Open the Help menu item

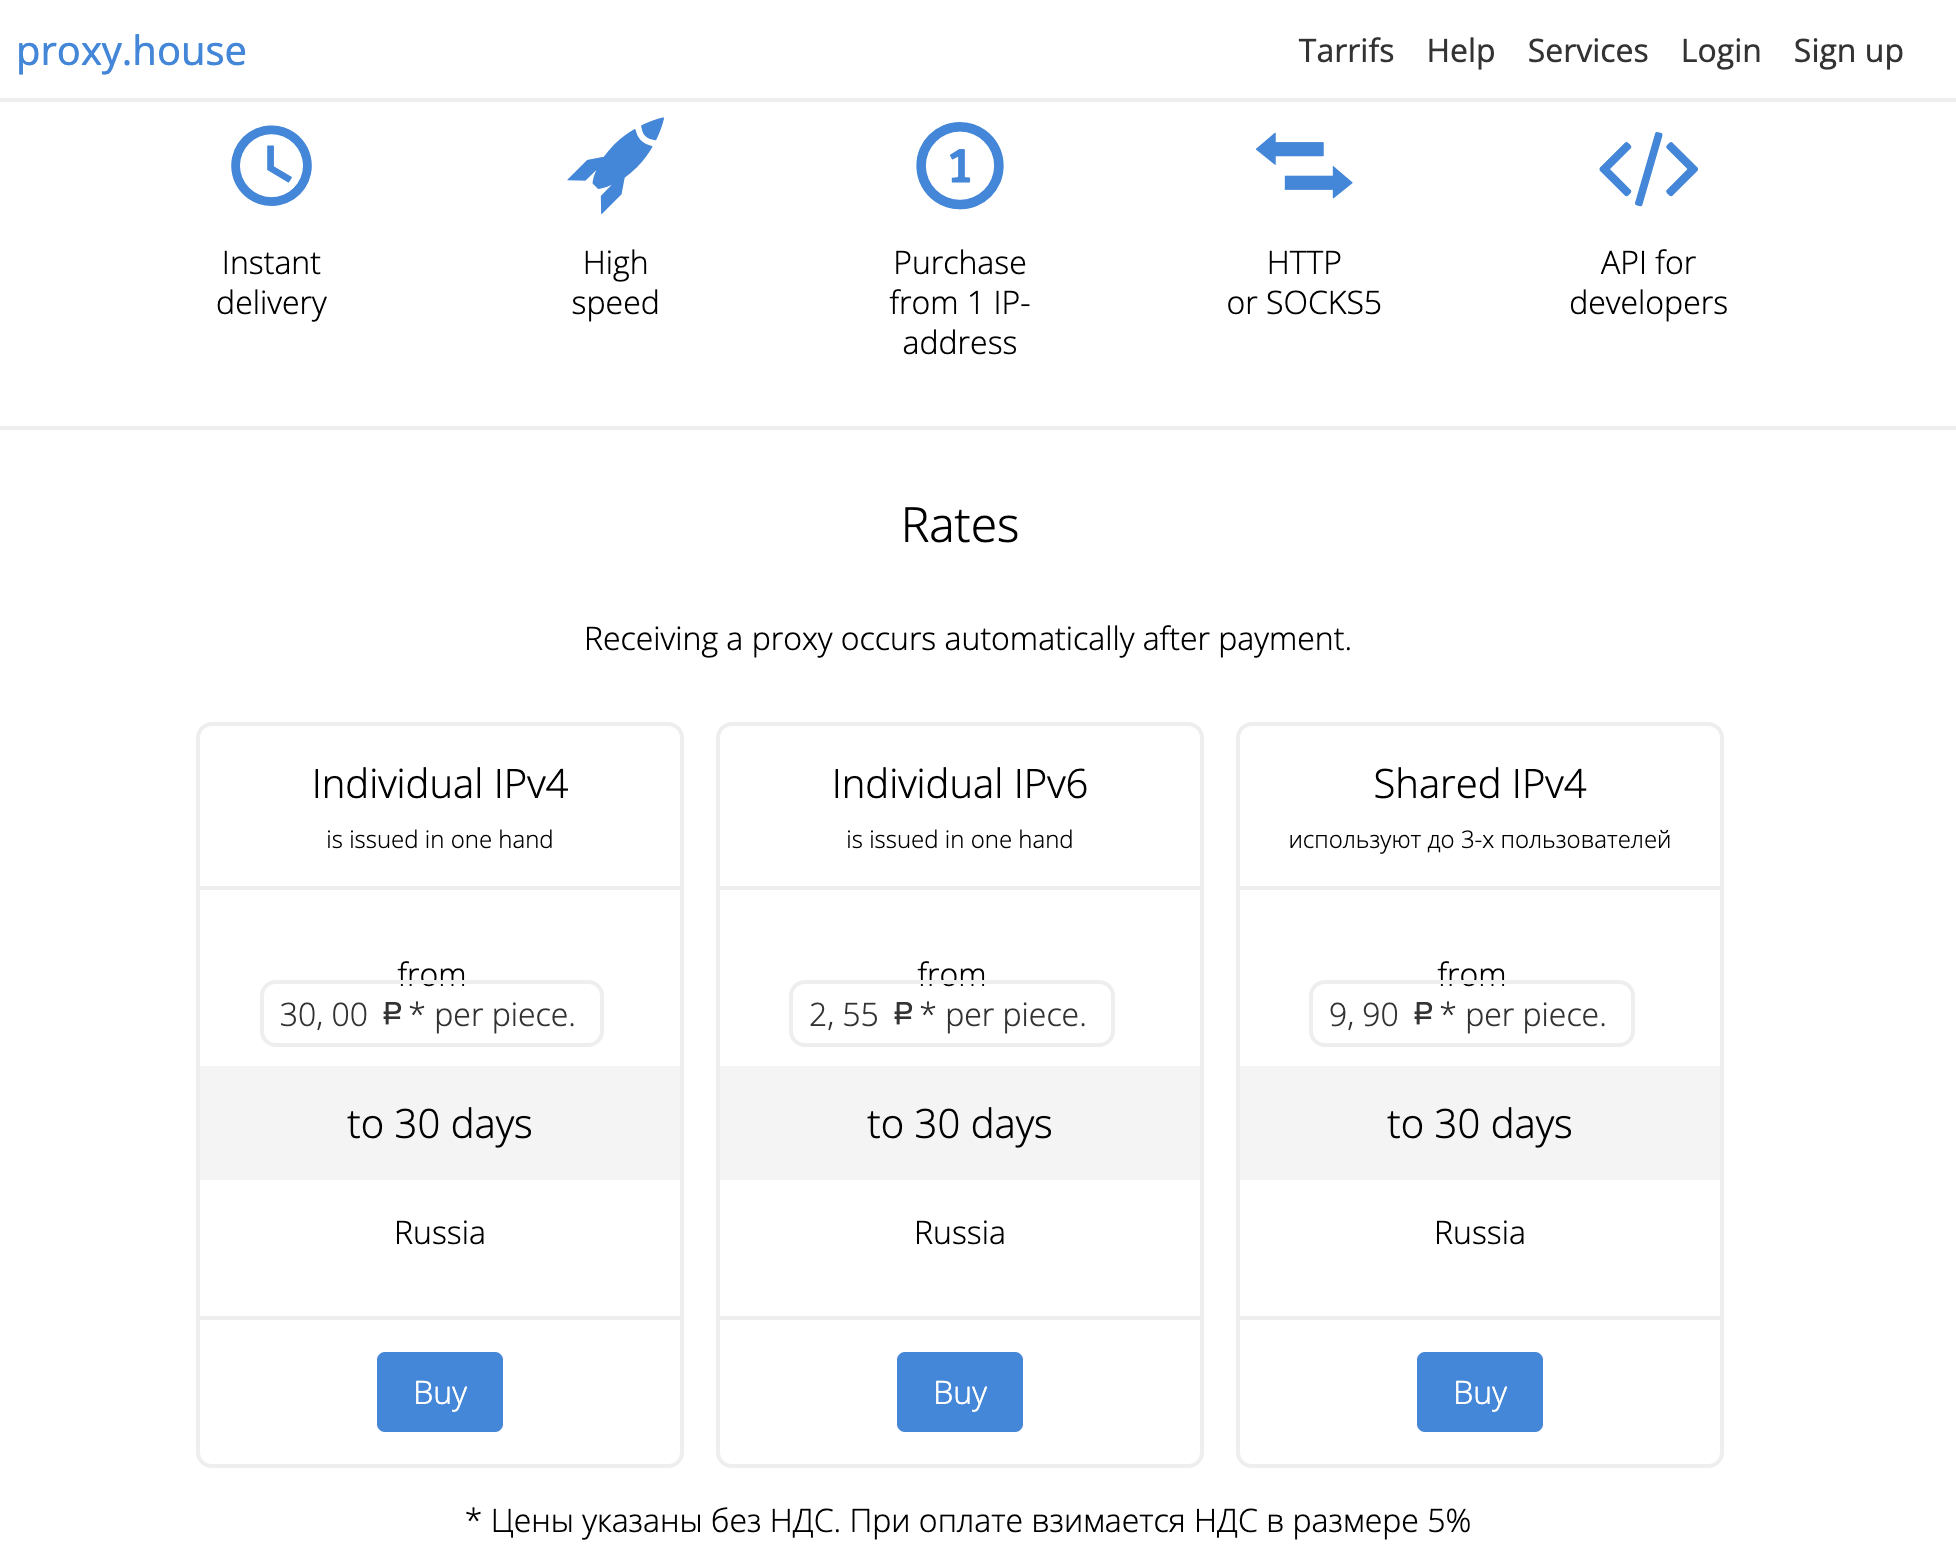[x=1460, y=51]
